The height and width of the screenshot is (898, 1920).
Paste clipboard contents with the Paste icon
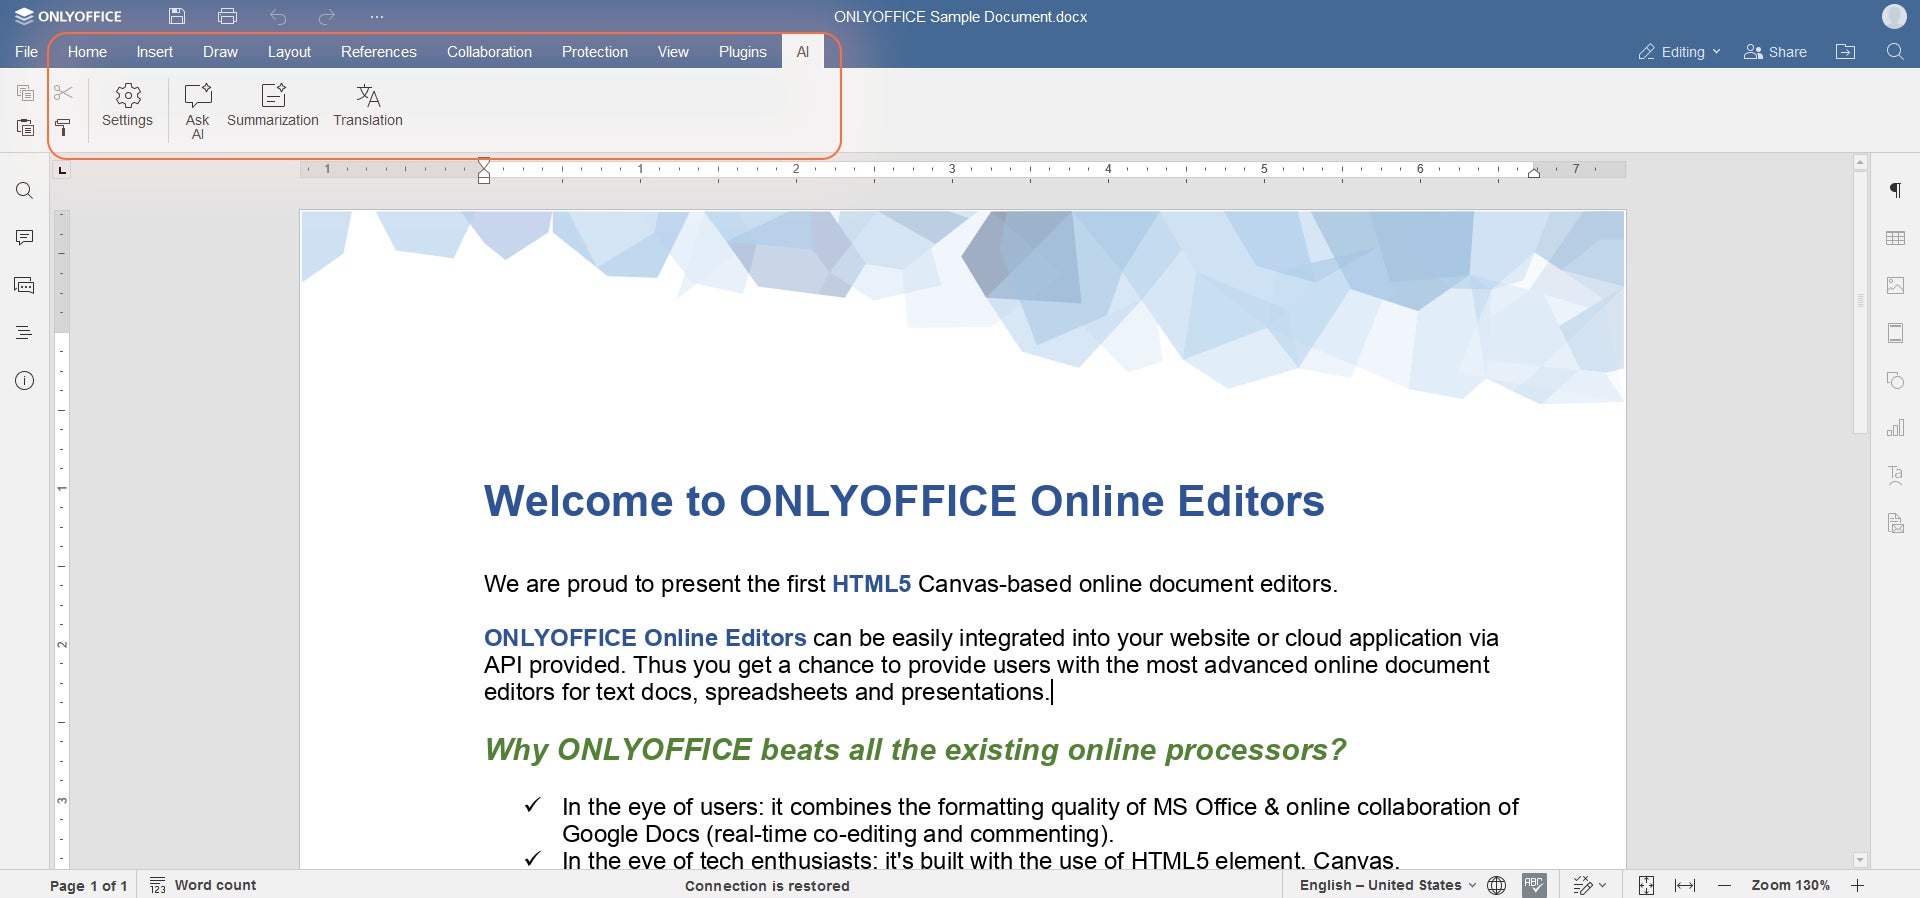25,127
